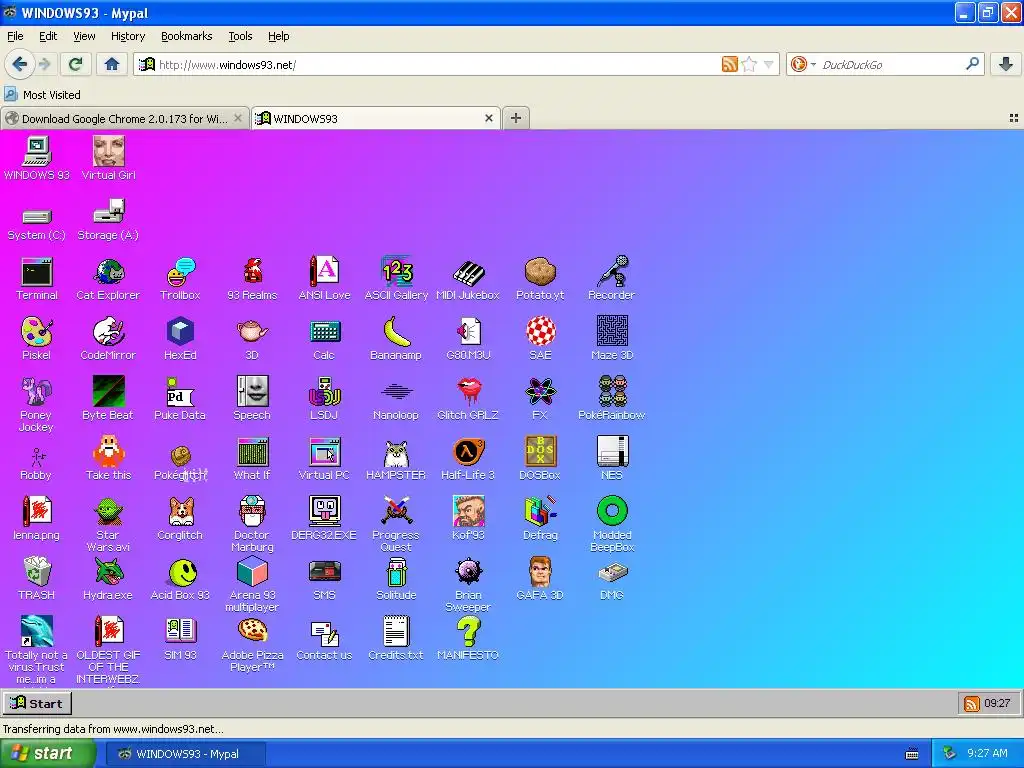Screen dimensions: 1024x768
Task: Launch Poney Jockey
Action: 37,405
